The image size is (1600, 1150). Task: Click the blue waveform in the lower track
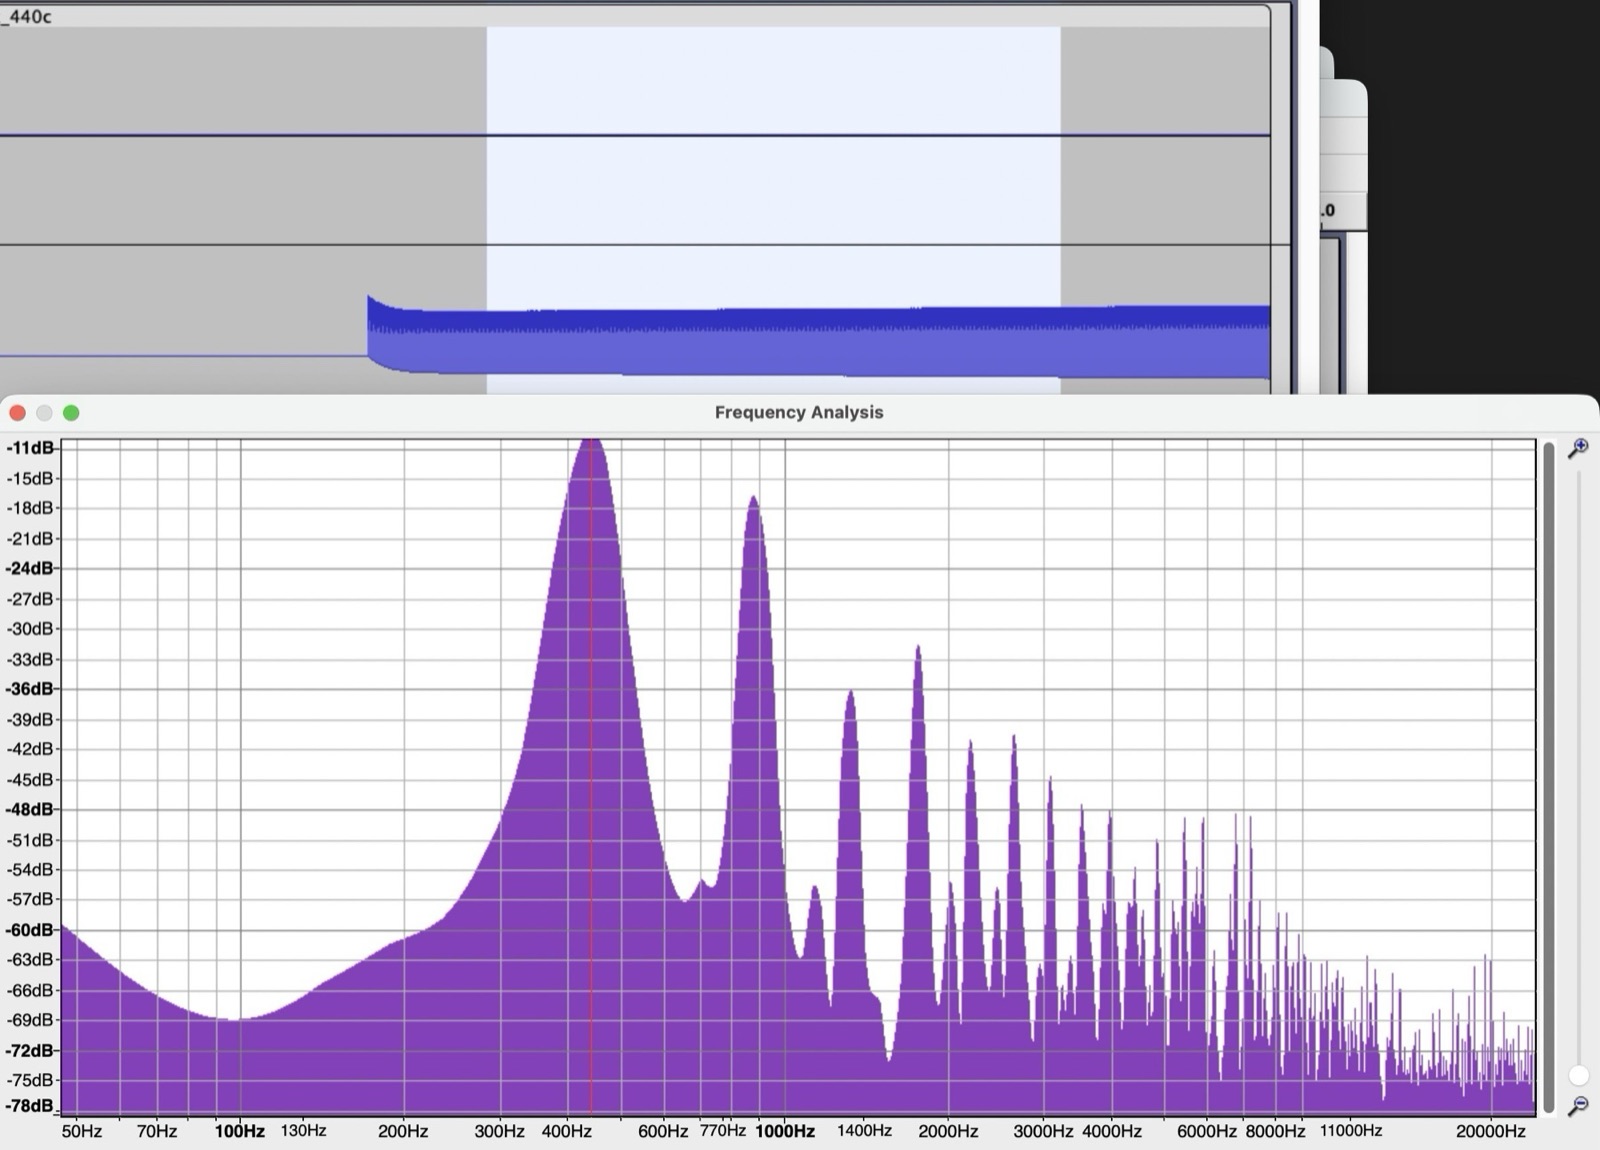pyautogui.click(x=818, y=338)
